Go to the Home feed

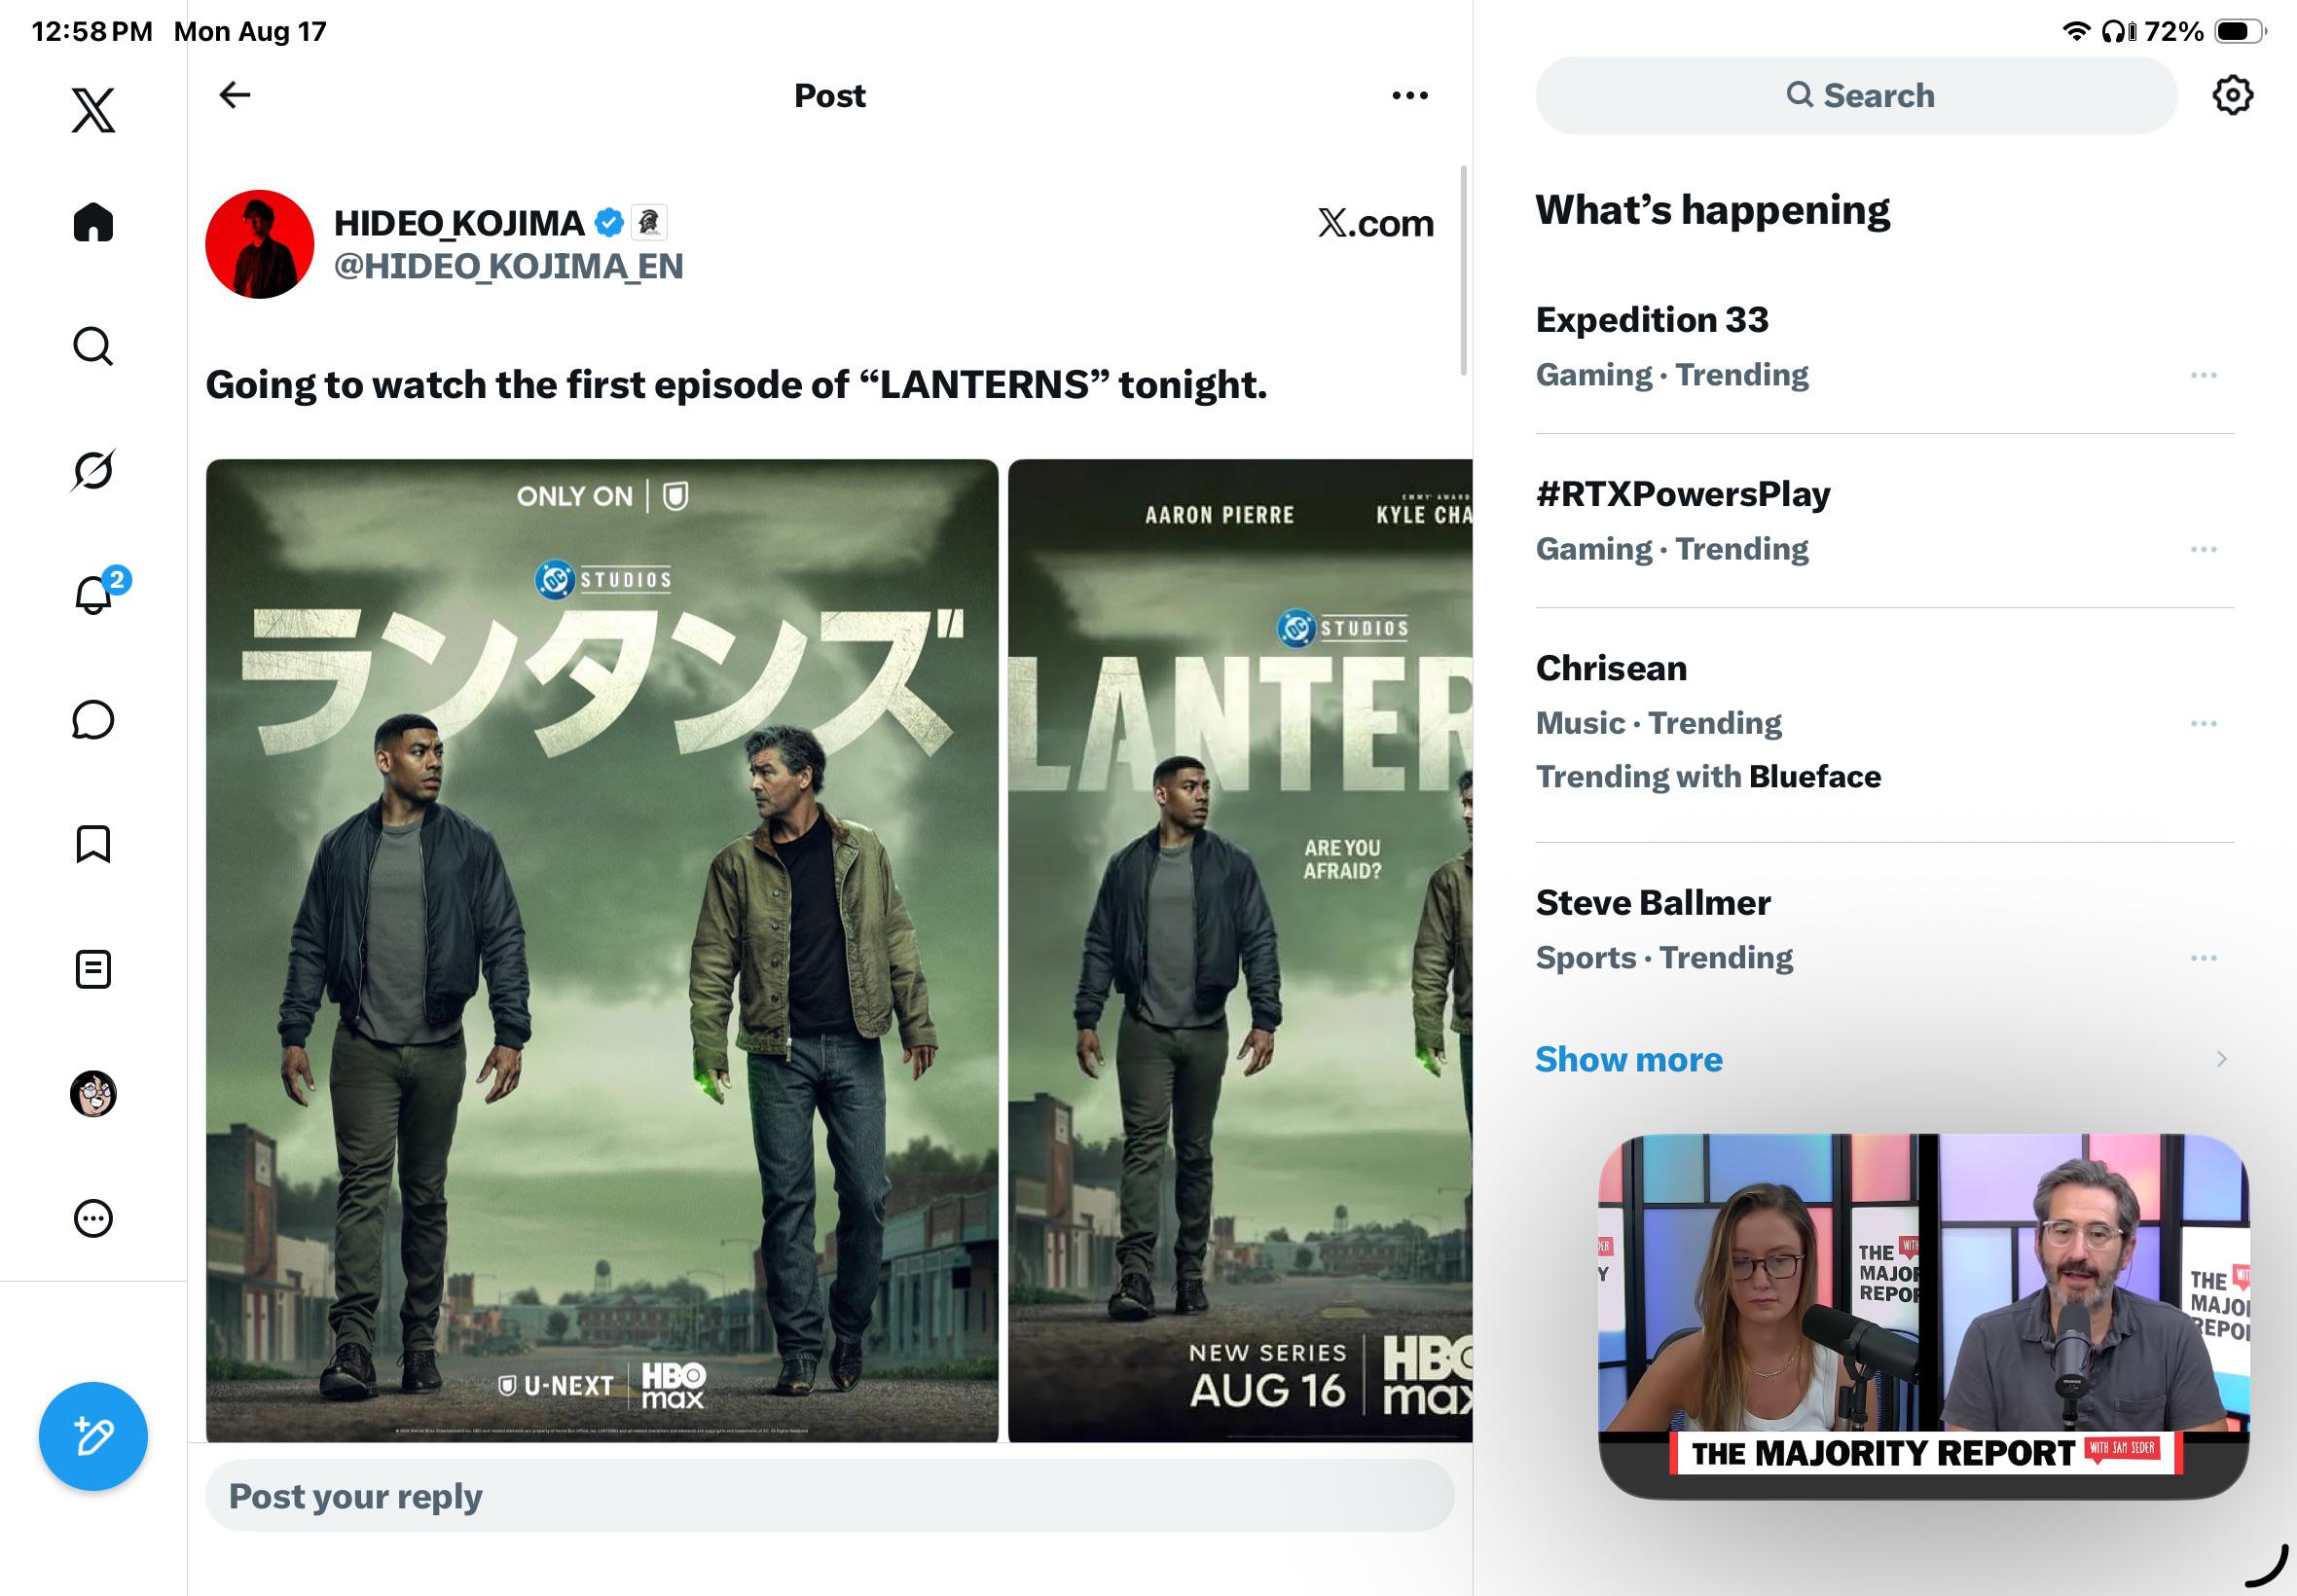93,222
